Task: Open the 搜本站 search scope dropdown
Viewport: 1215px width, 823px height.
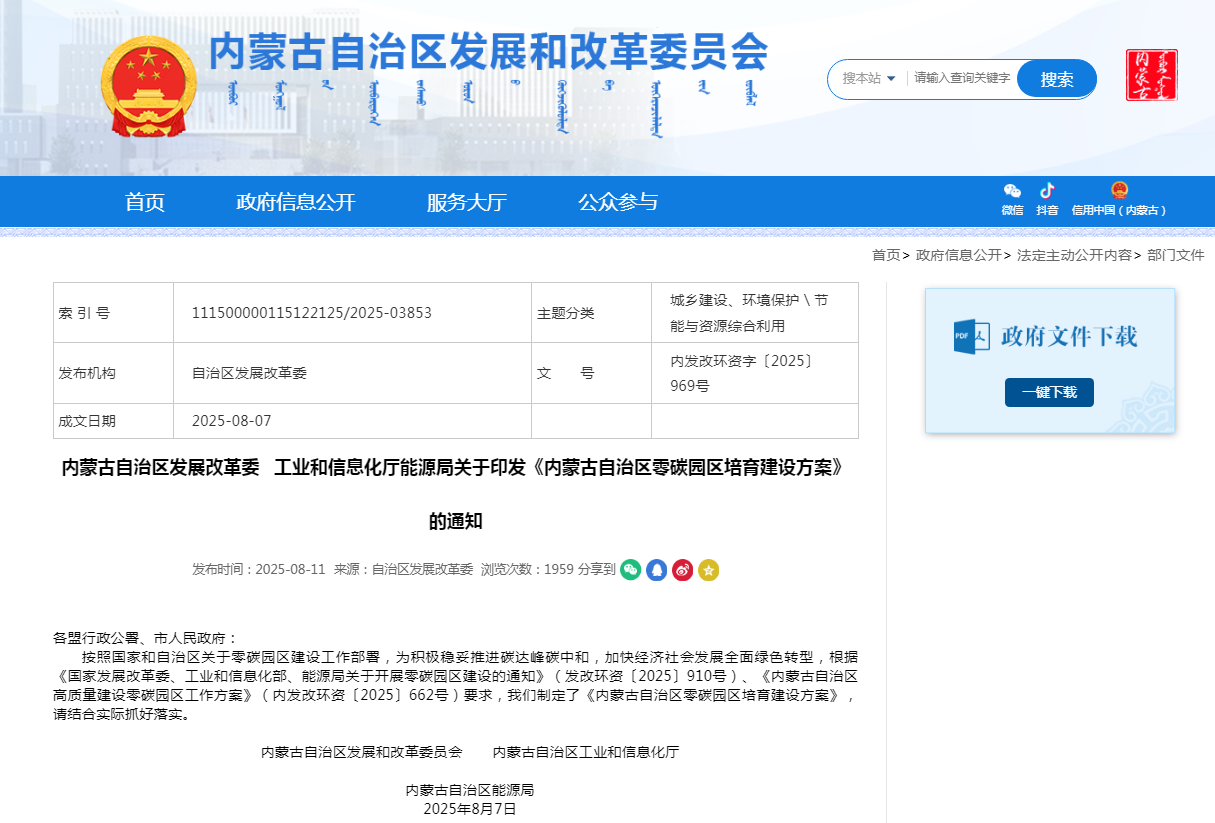Action: tap(866, 78)
